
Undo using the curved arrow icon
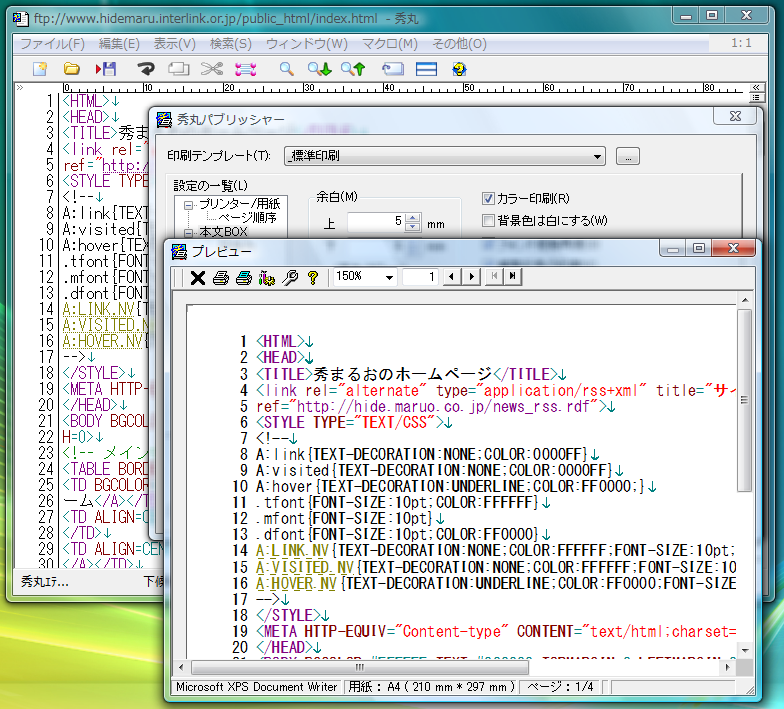(146, 69)
